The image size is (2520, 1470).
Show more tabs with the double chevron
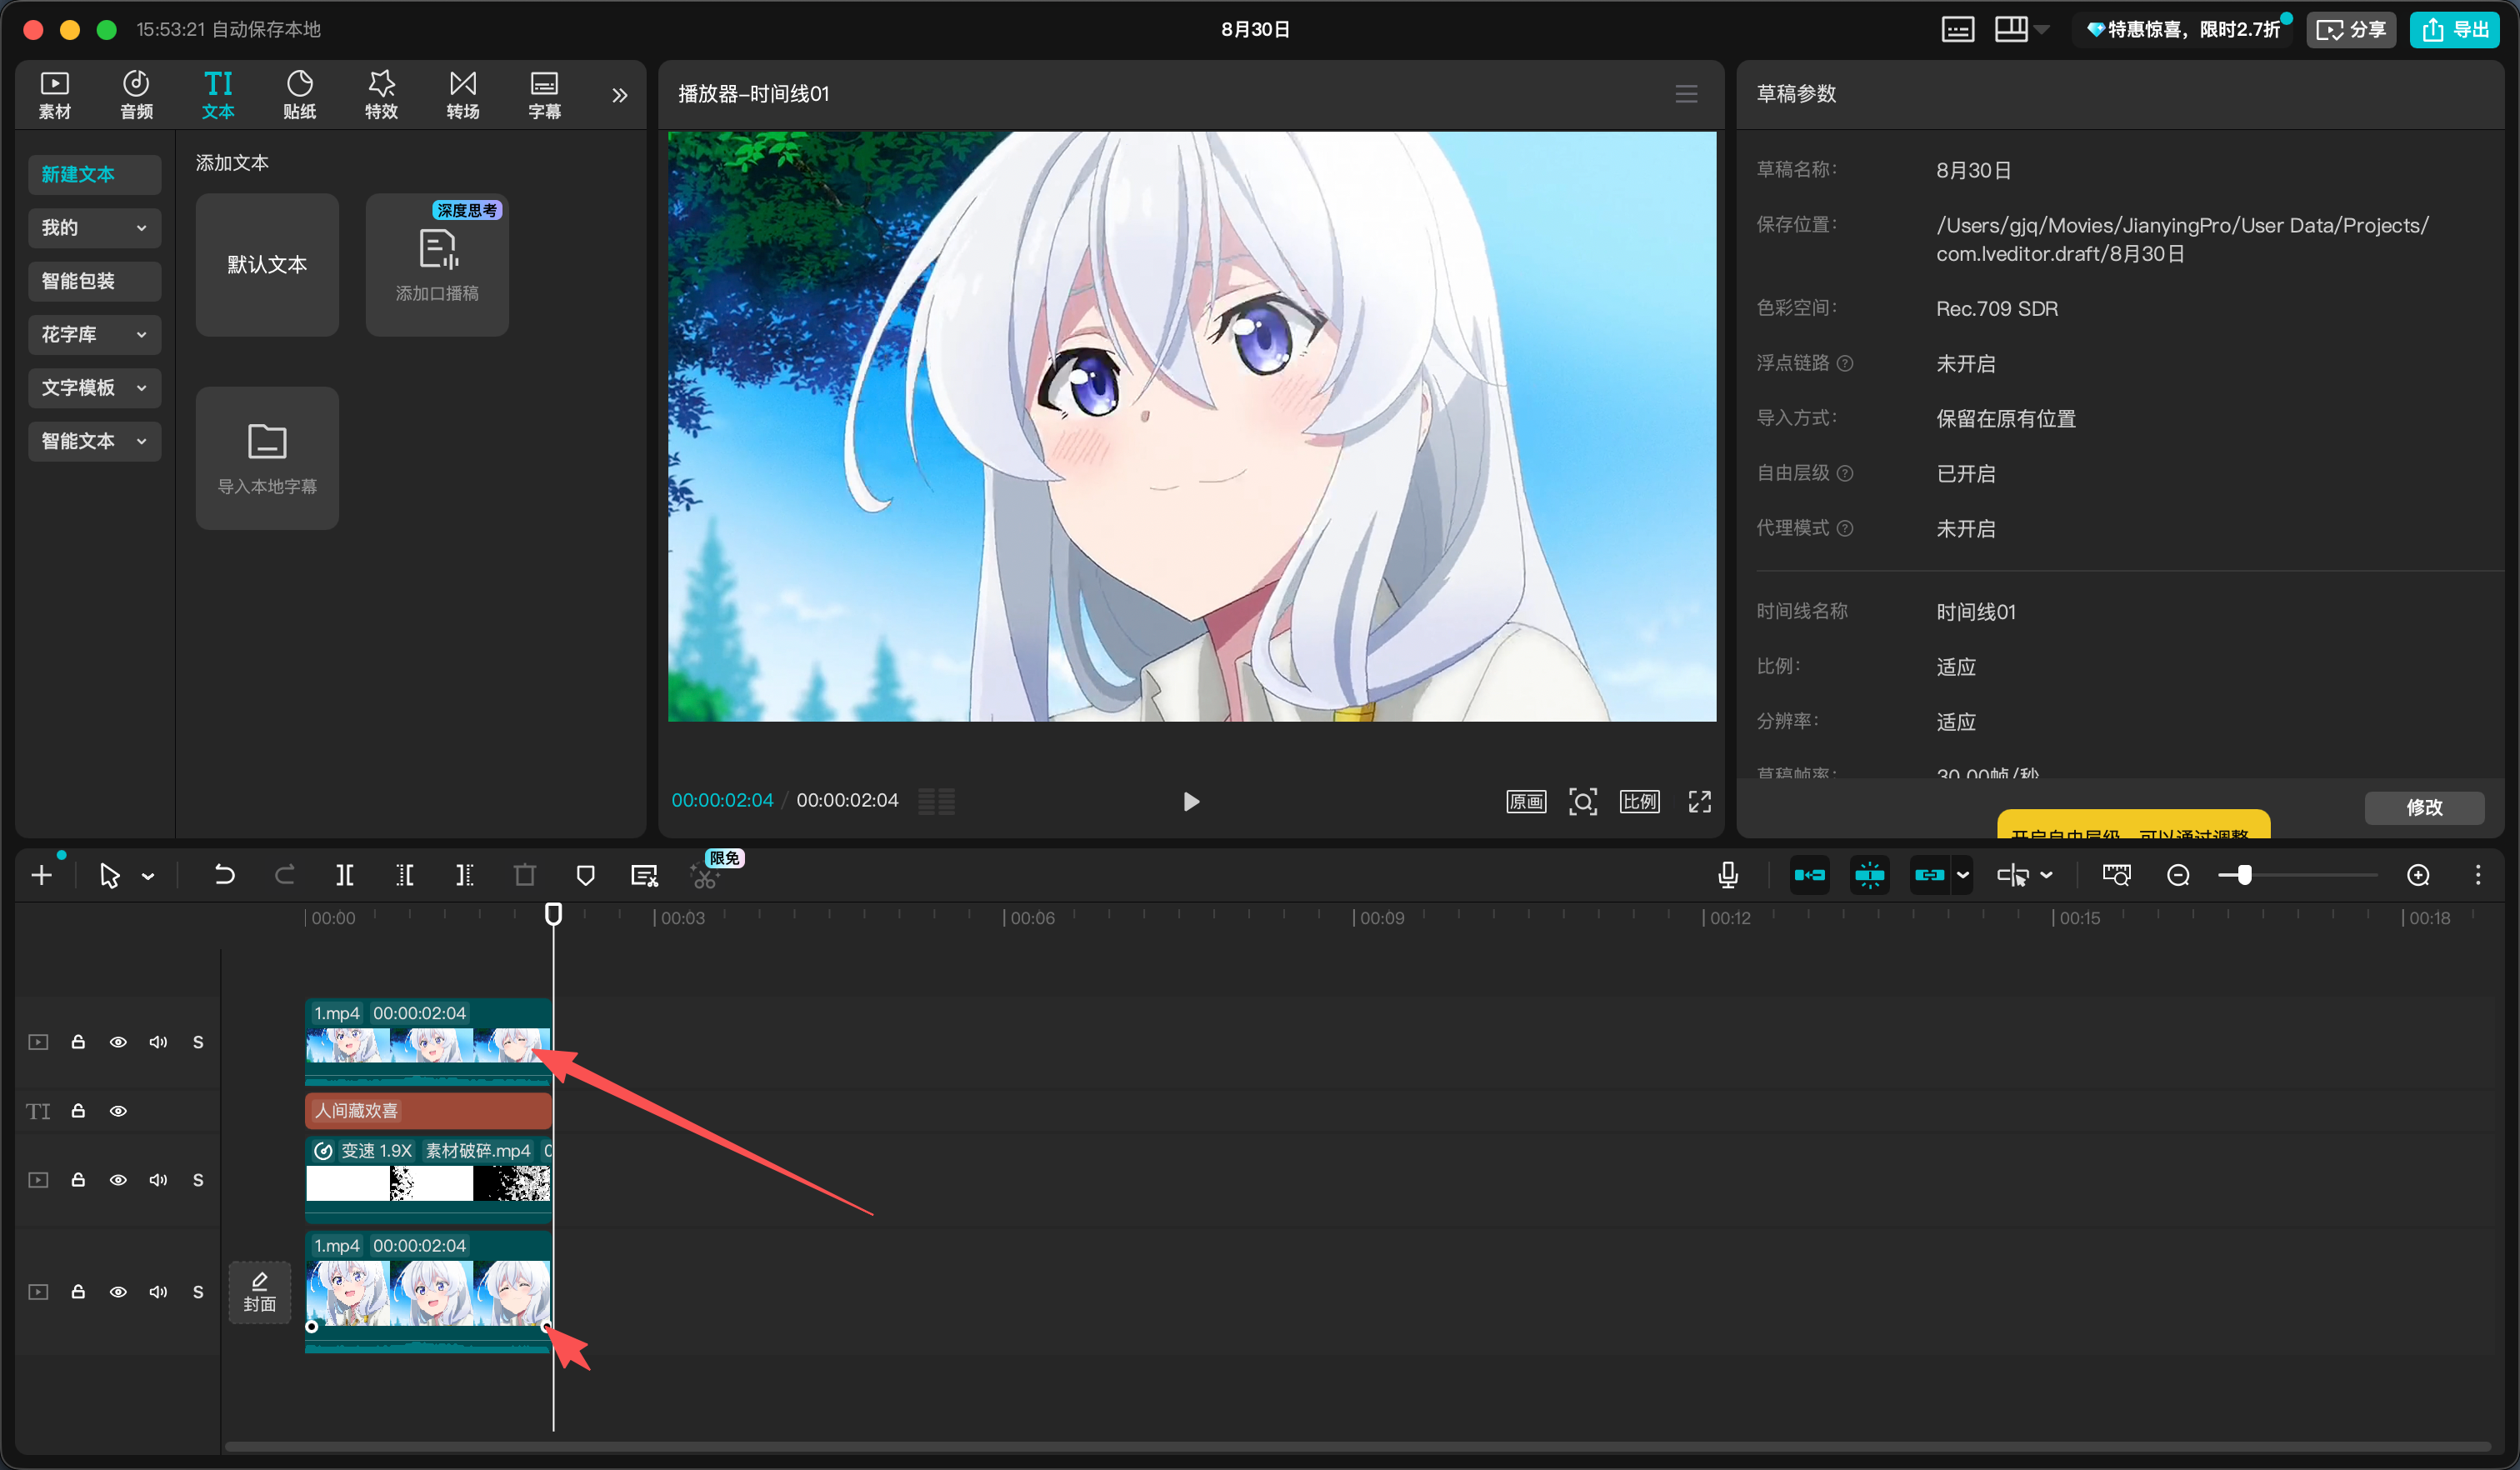tap(620, 95)
